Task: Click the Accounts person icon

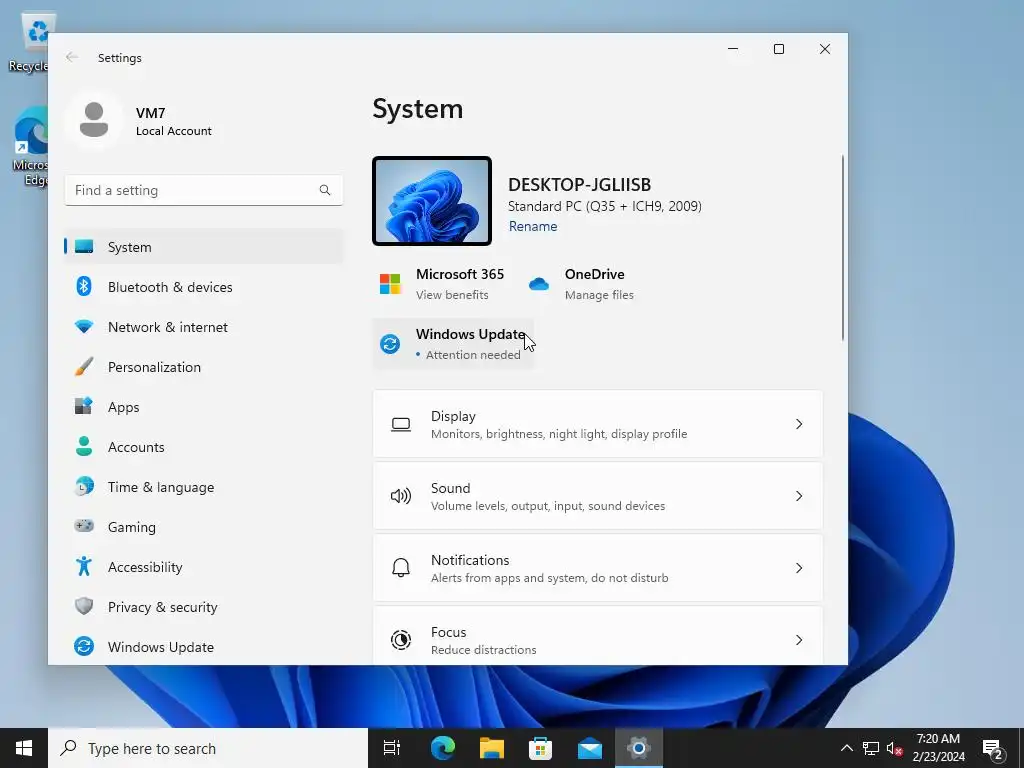Action: [x=84, y=447]
